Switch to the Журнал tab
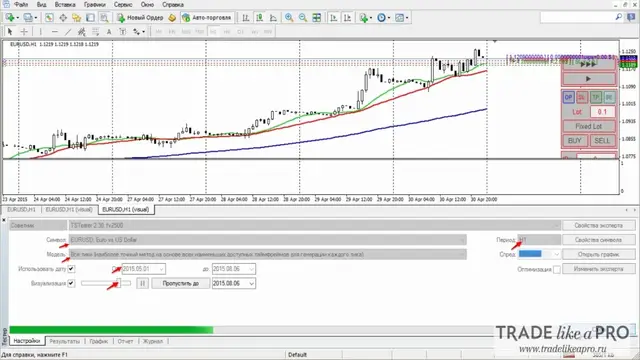 [153, 341]
